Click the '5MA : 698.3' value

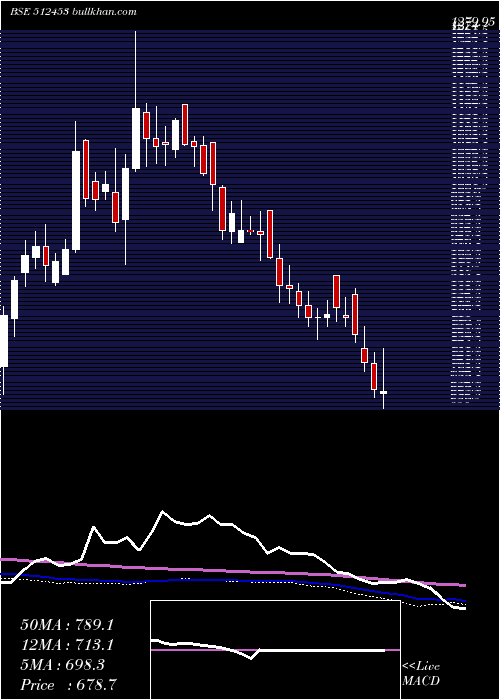coord(62,665)
